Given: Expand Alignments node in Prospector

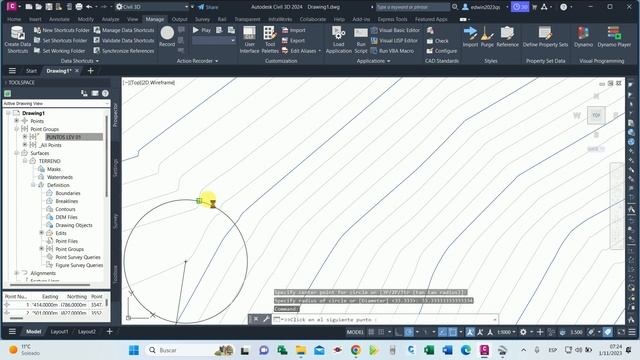Looking at the screenshot, I should point(17,273).
